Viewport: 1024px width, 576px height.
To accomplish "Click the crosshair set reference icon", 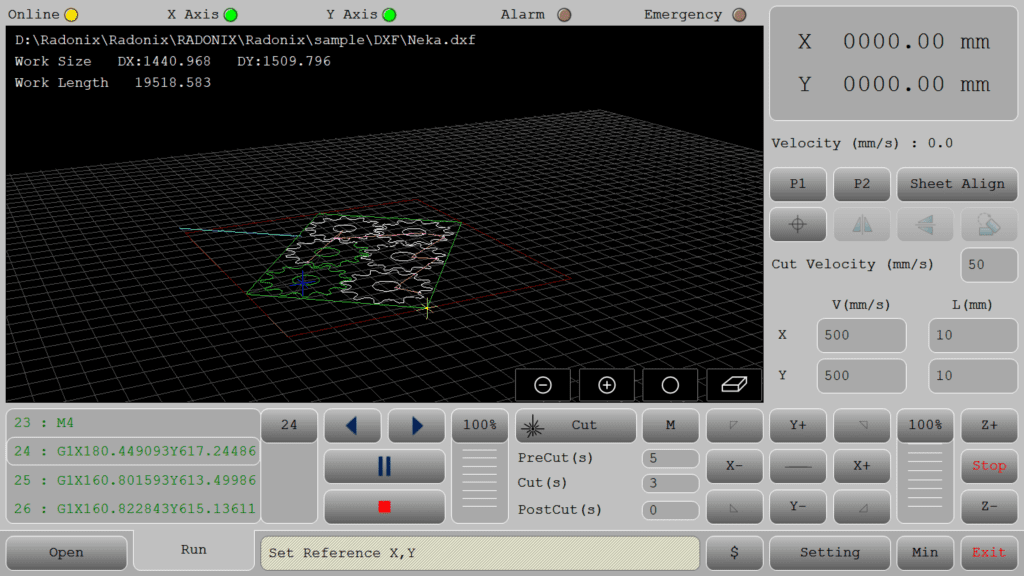I will click(797, 225).
